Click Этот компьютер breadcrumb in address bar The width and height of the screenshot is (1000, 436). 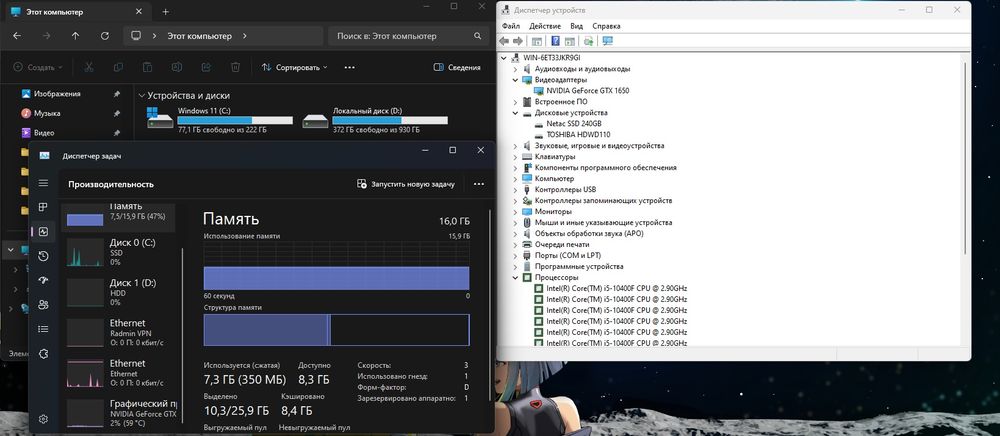(200, 36)
